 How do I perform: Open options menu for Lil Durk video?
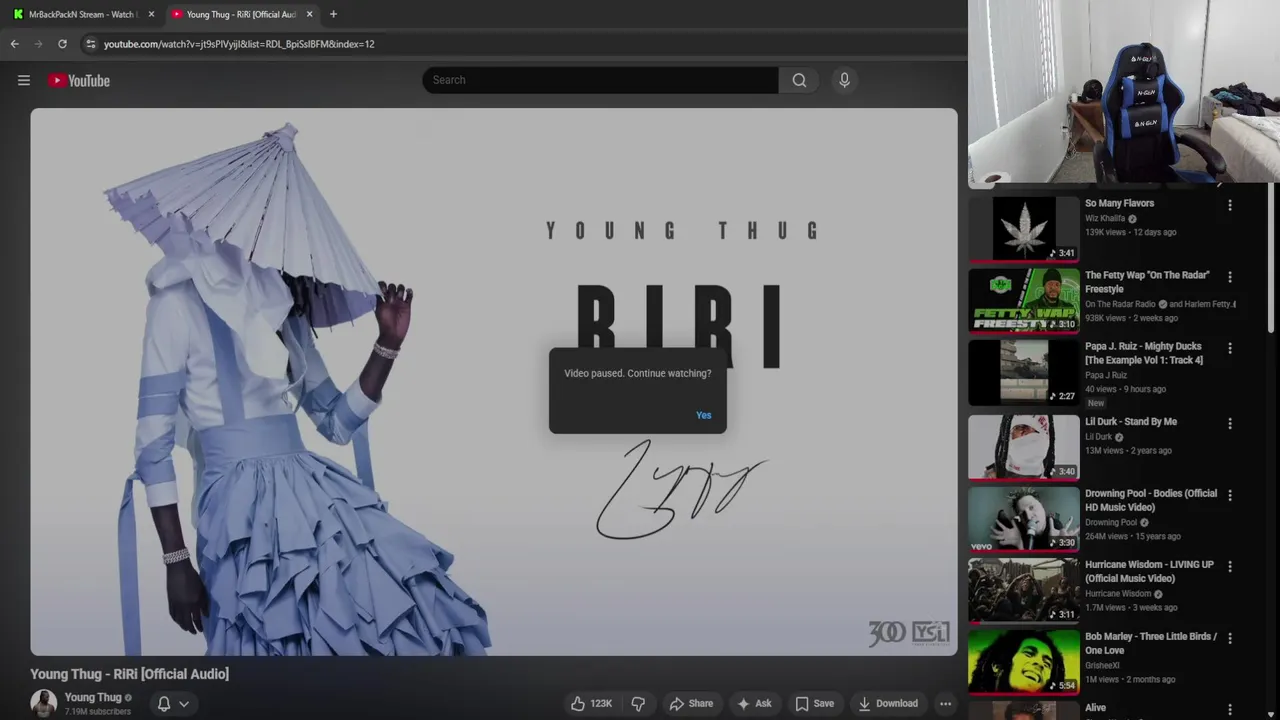pyautogui.click(x=1230, y=423)
